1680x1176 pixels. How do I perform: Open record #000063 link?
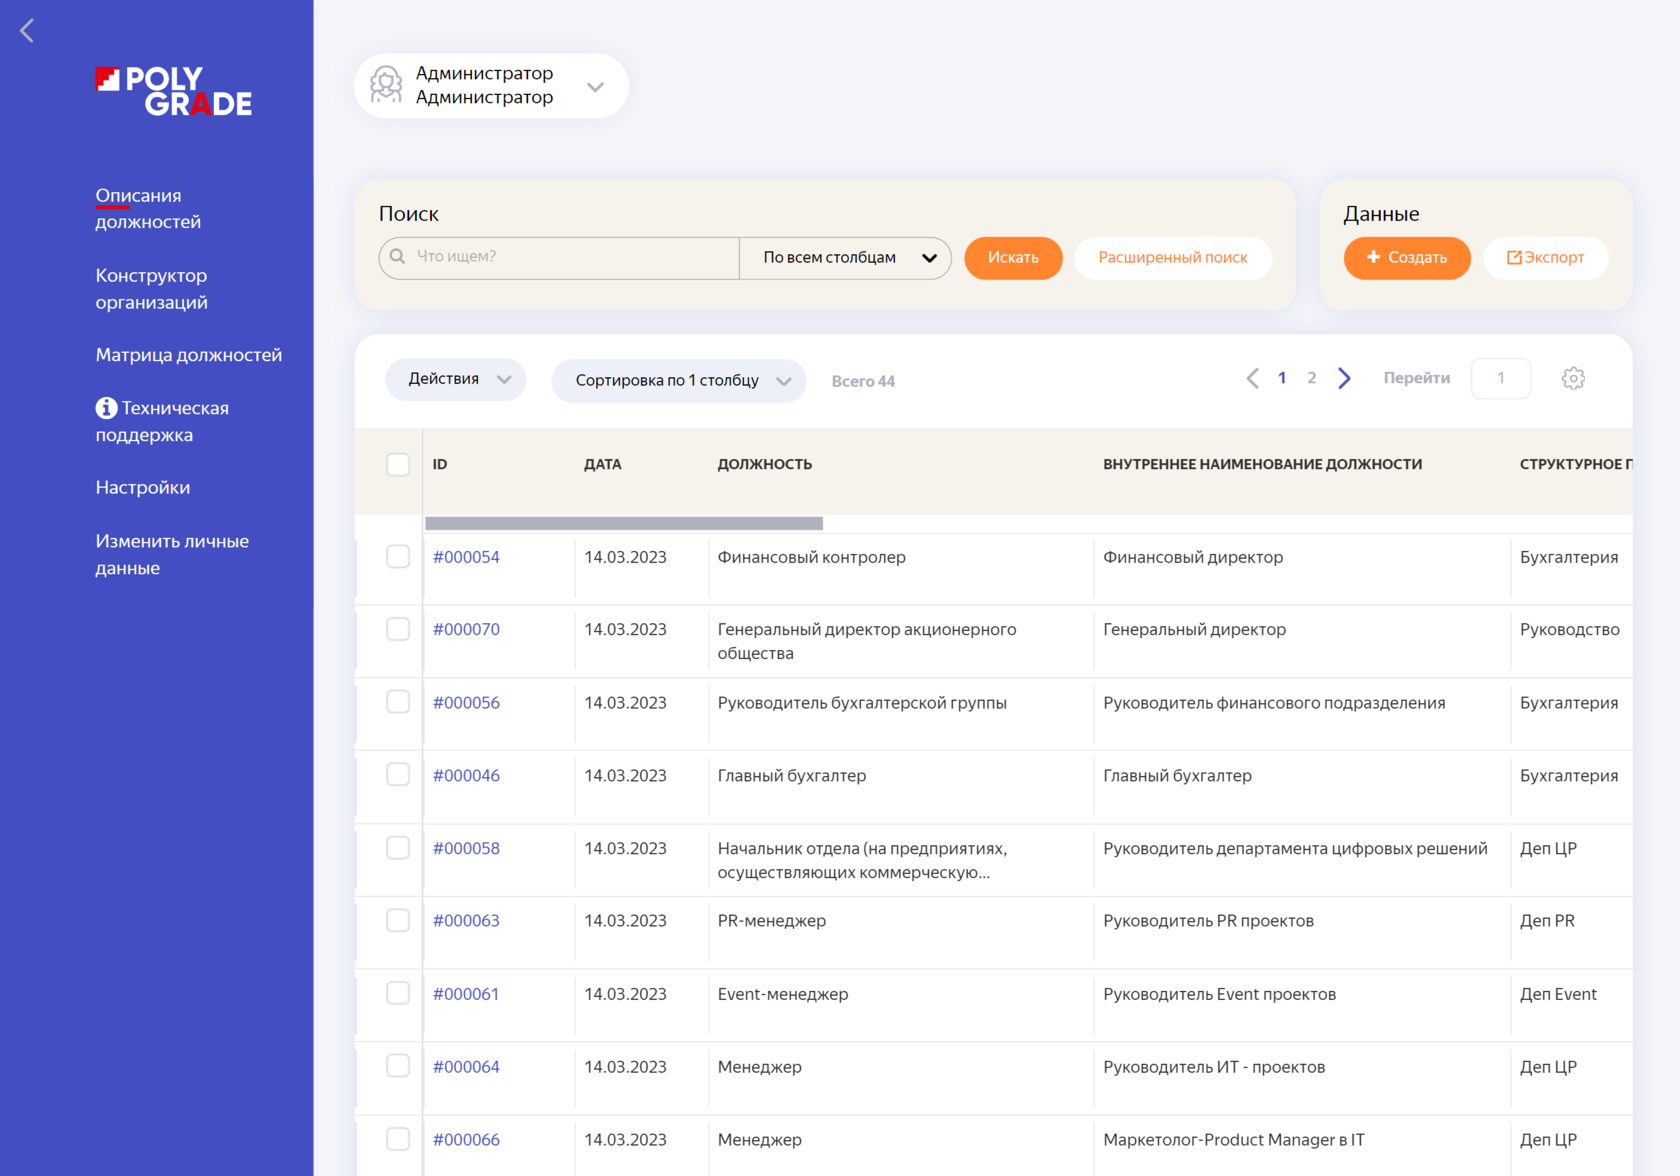coord(466,920)
